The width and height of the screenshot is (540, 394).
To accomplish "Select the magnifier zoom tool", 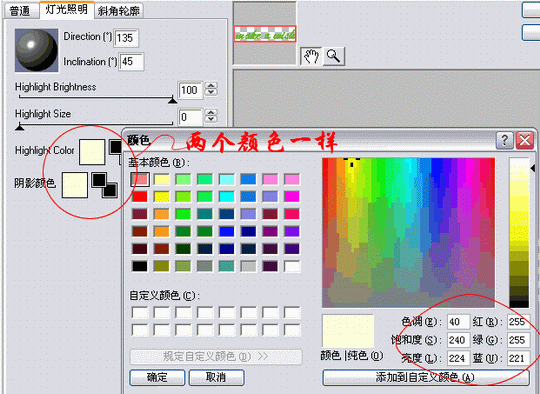I will click(333, 56).
